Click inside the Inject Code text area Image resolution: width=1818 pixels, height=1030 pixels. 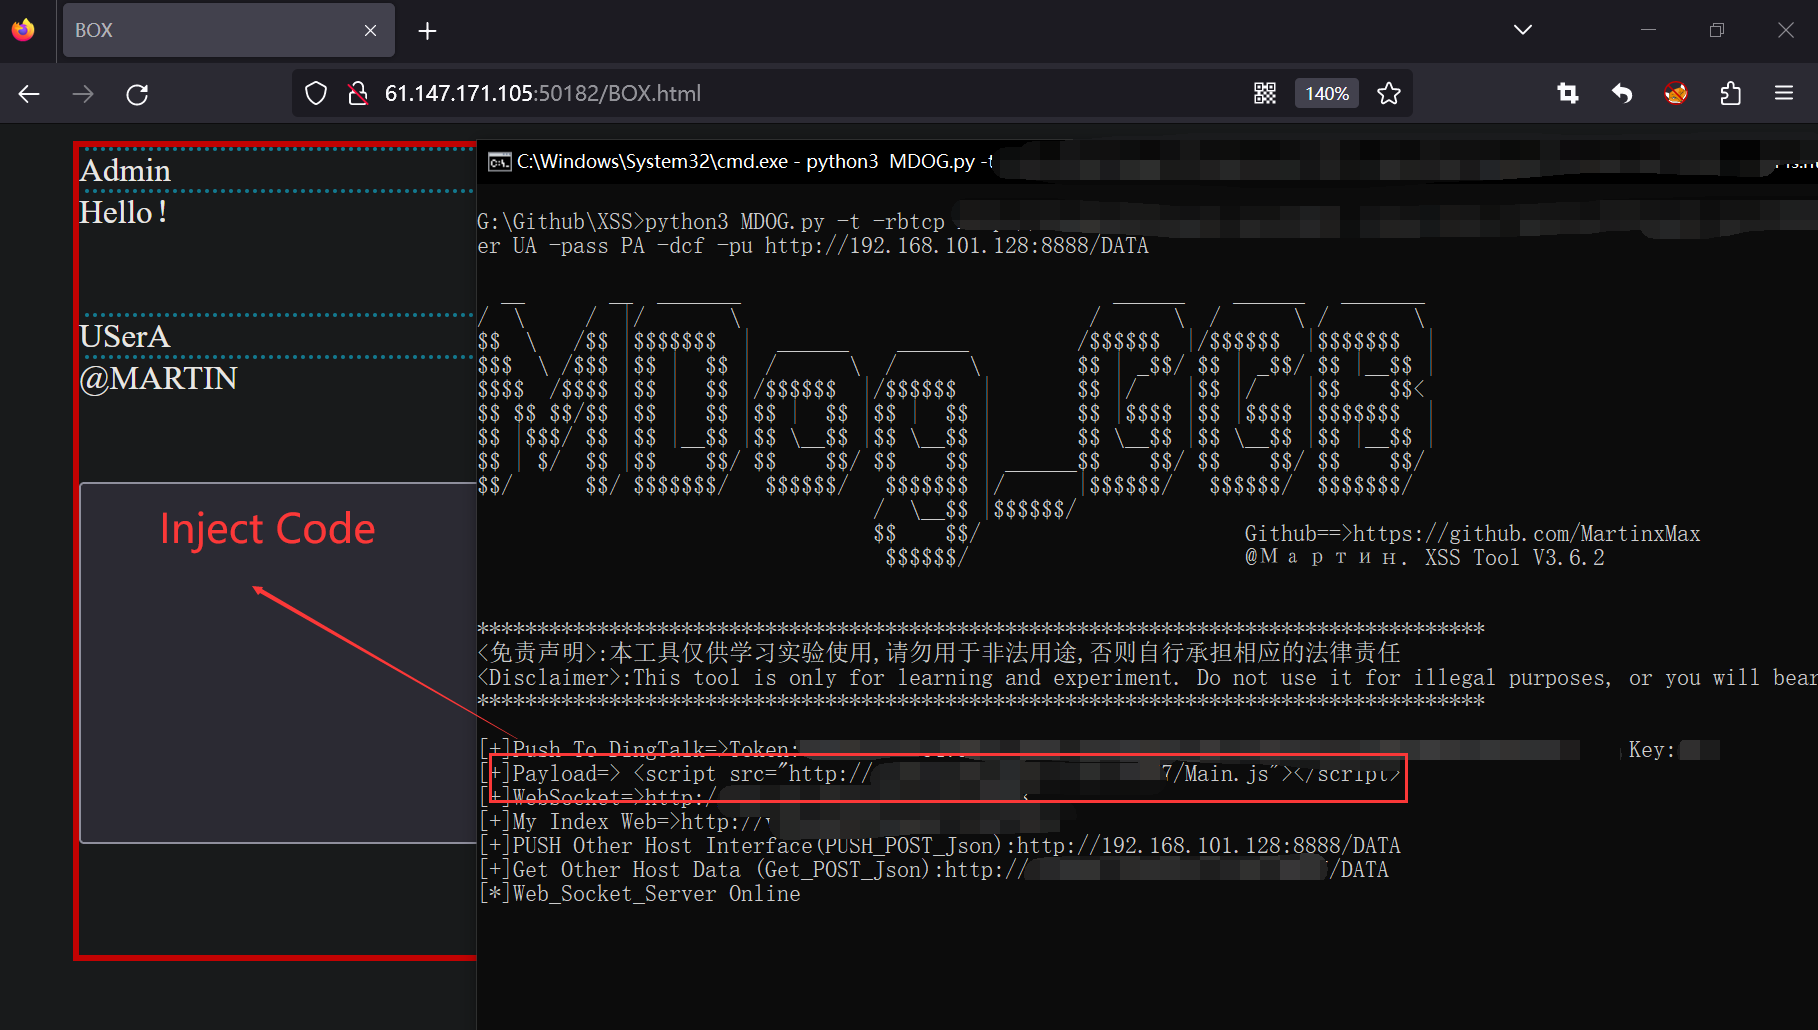tap(278, 663)
